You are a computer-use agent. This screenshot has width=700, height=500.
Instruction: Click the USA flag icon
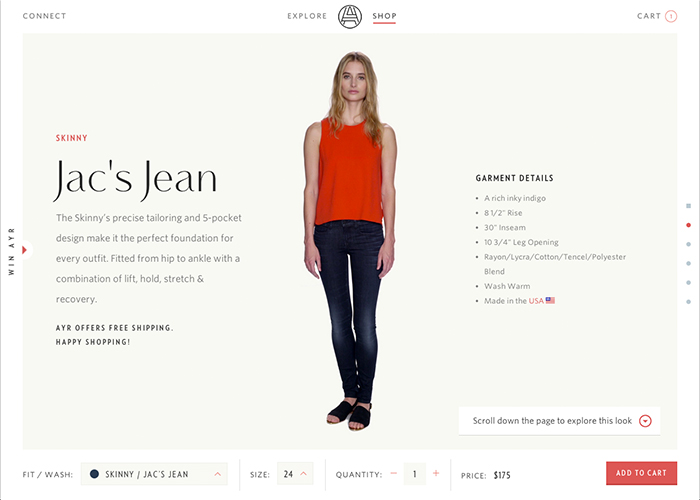tap(550, 300)
